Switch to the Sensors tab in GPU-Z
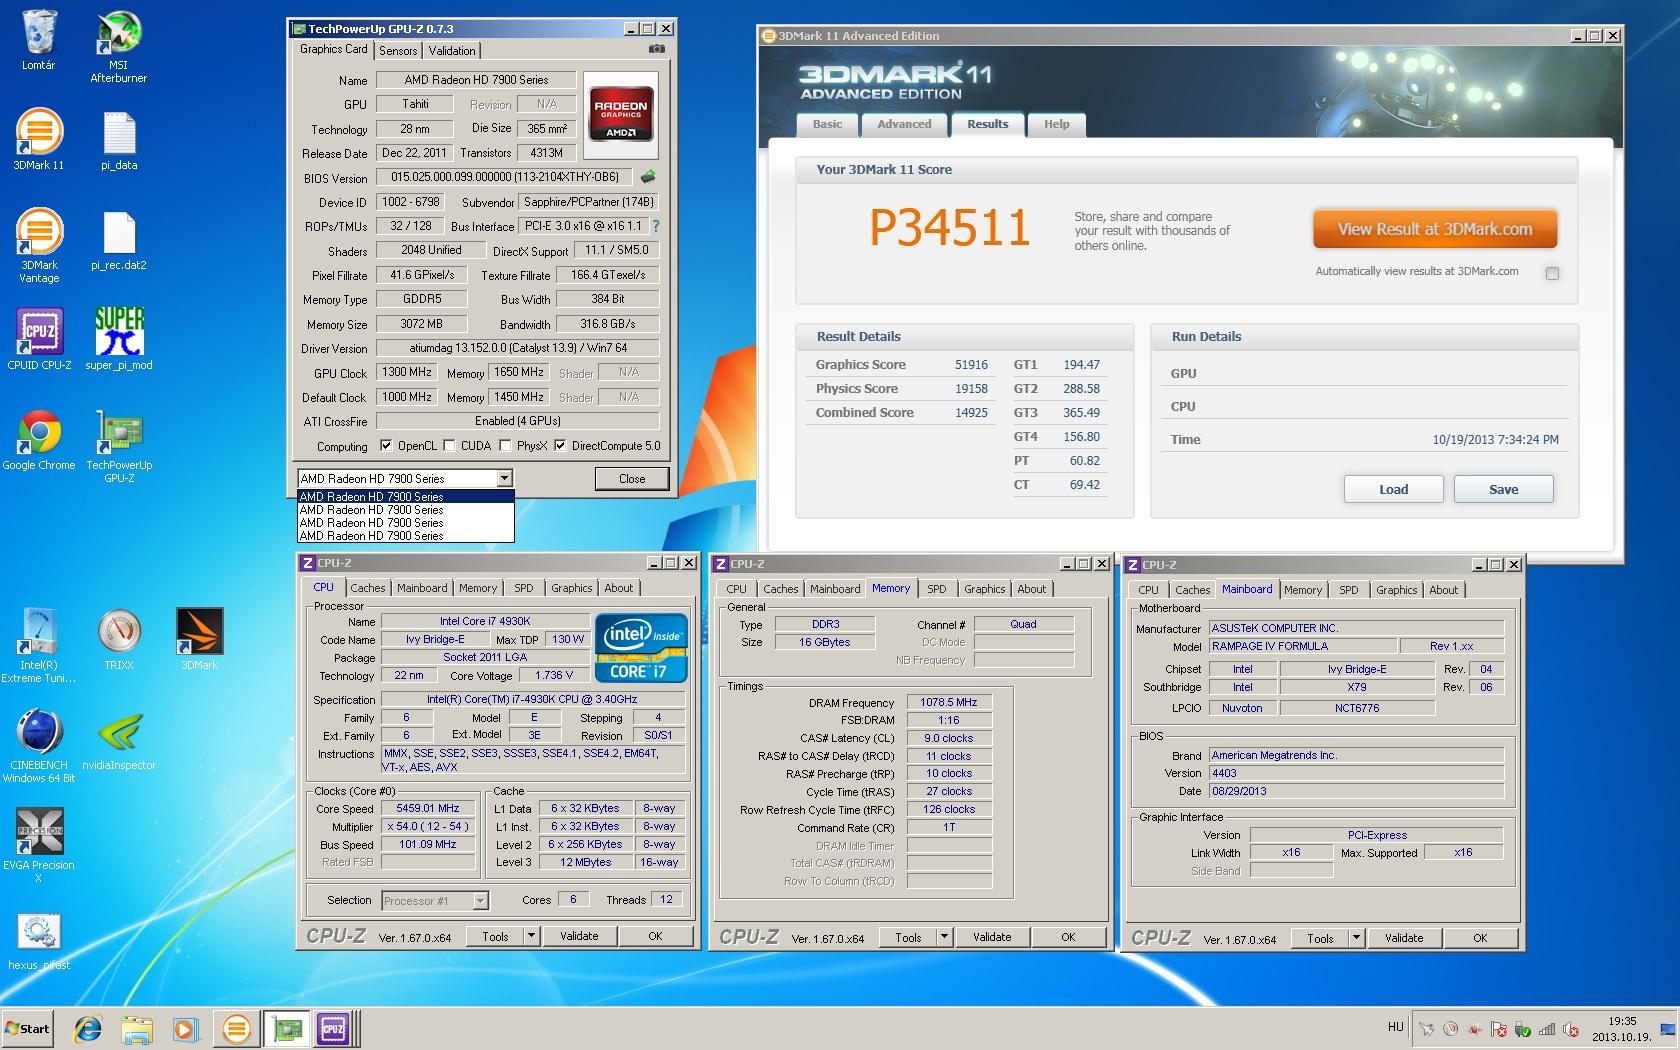The width and height of the screenshot is (1680, 1050). pos(398,50)
